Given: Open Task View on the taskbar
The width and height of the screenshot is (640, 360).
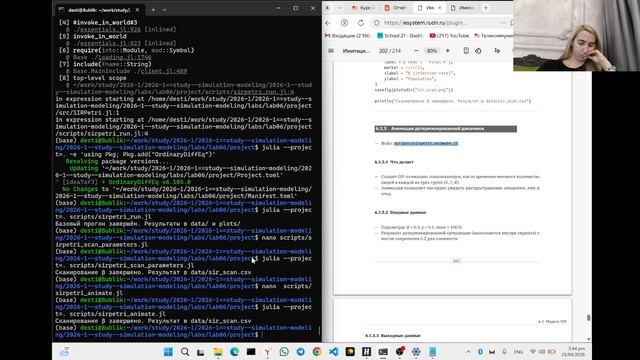Looking at the screenshot, I should [x=200, y=352].
